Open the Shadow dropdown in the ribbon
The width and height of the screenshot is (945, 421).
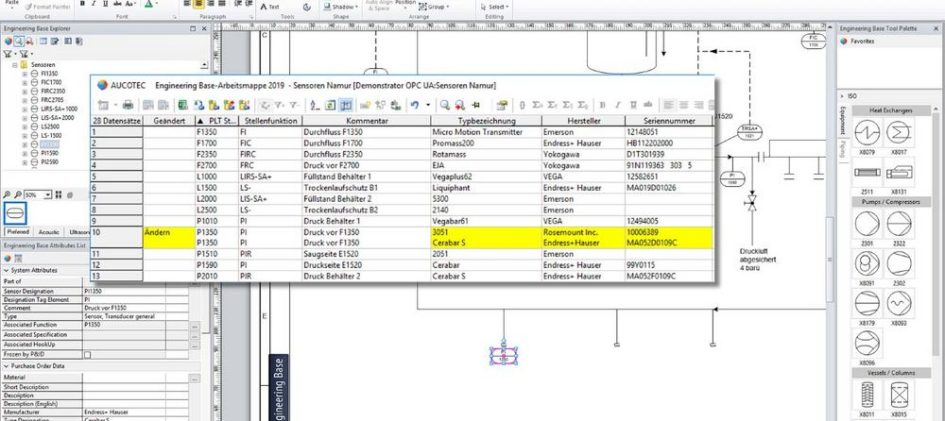coord(341,7)
